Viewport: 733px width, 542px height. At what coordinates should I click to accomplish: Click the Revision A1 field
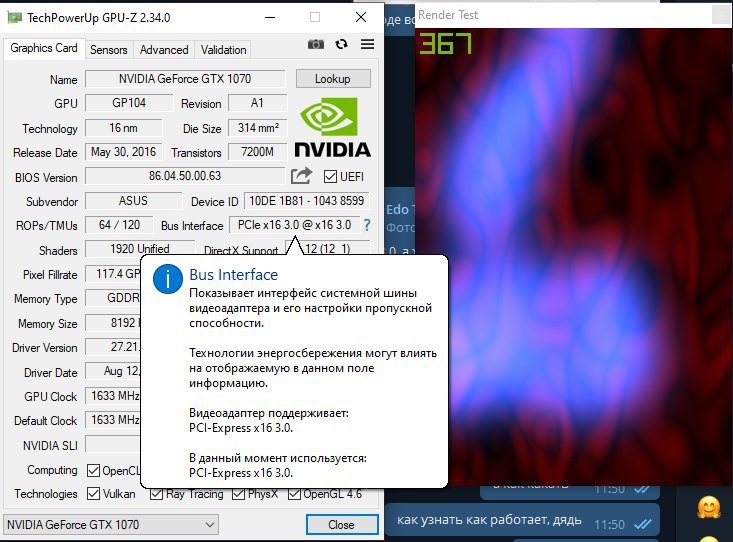pos(258,103)
